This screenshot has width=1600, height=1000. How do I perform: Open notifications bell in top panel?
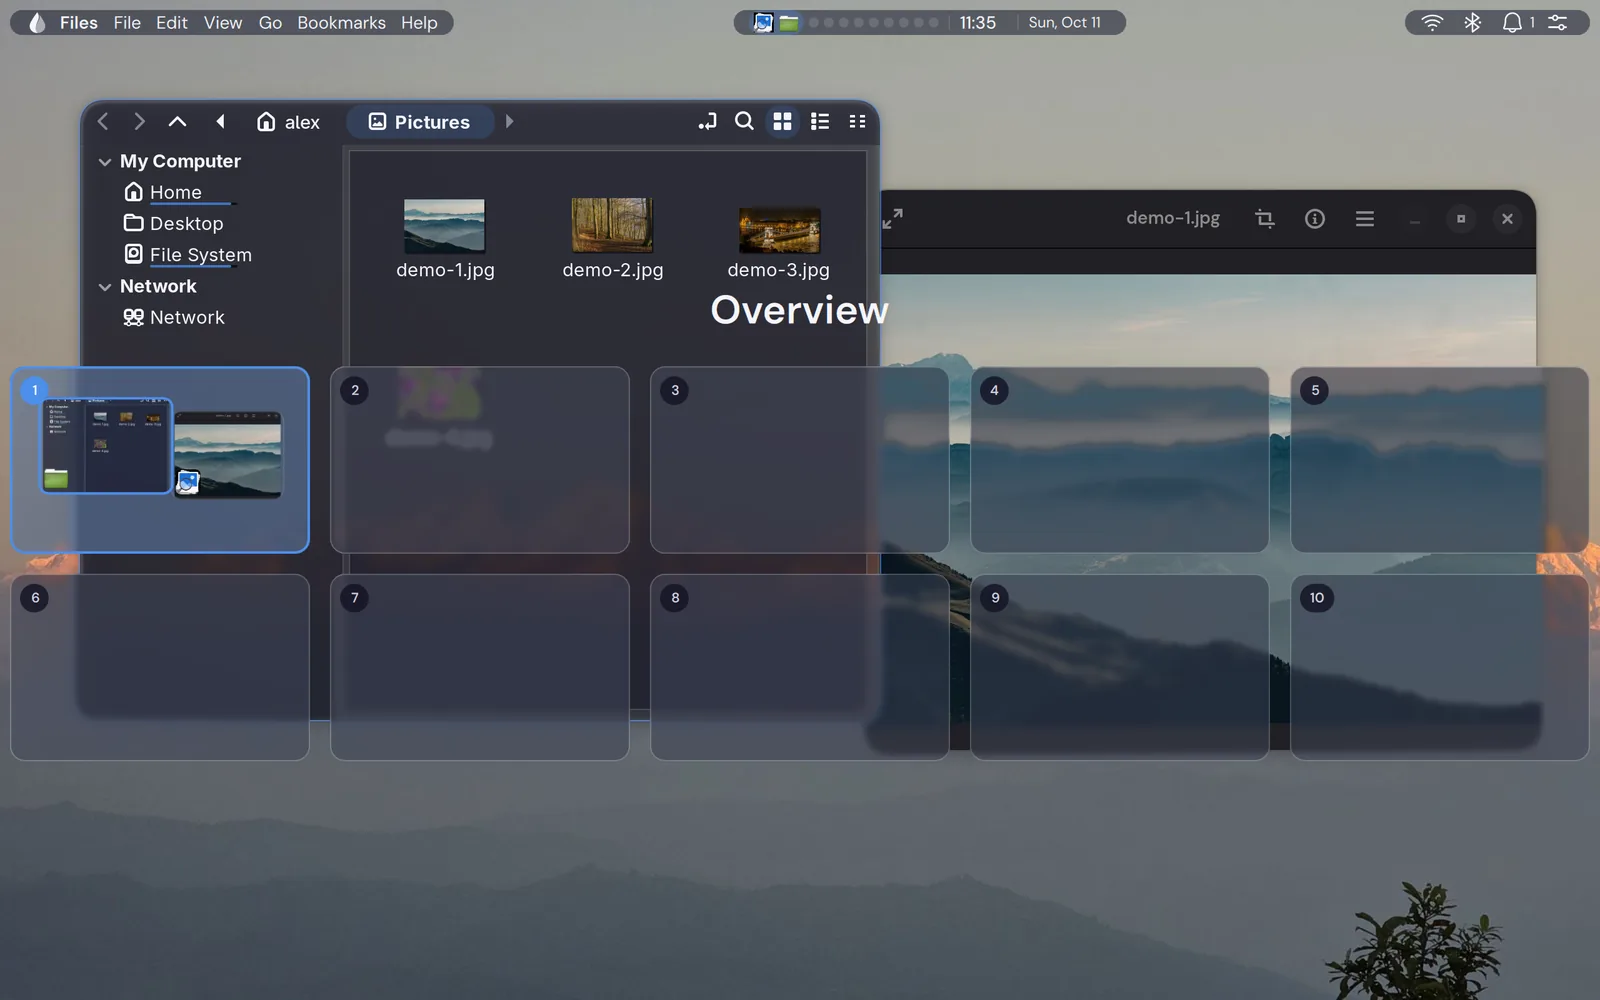tap(1512, 22)
